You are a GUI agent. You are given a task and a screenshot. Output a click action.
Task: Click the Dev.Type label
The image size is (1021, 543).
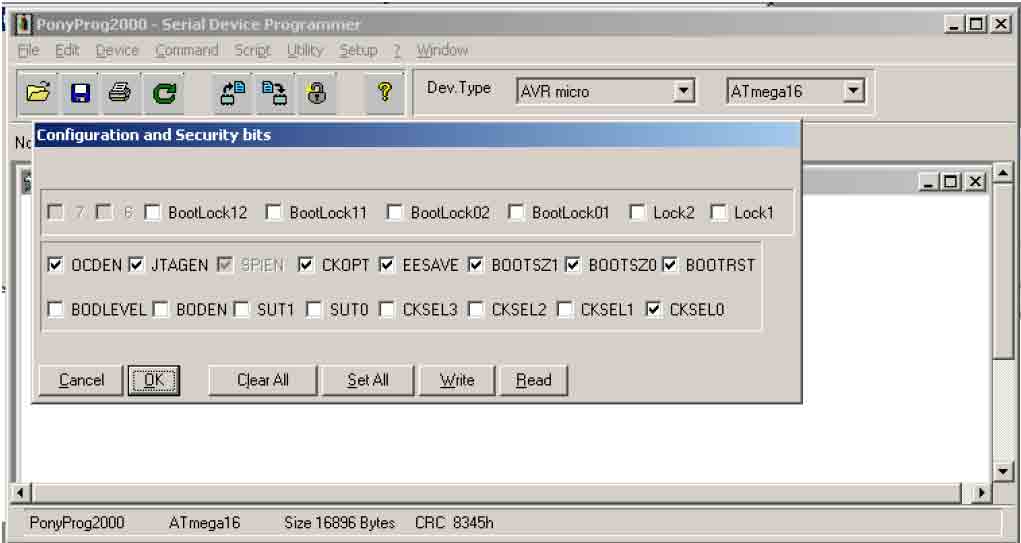(x=458, y=88)
